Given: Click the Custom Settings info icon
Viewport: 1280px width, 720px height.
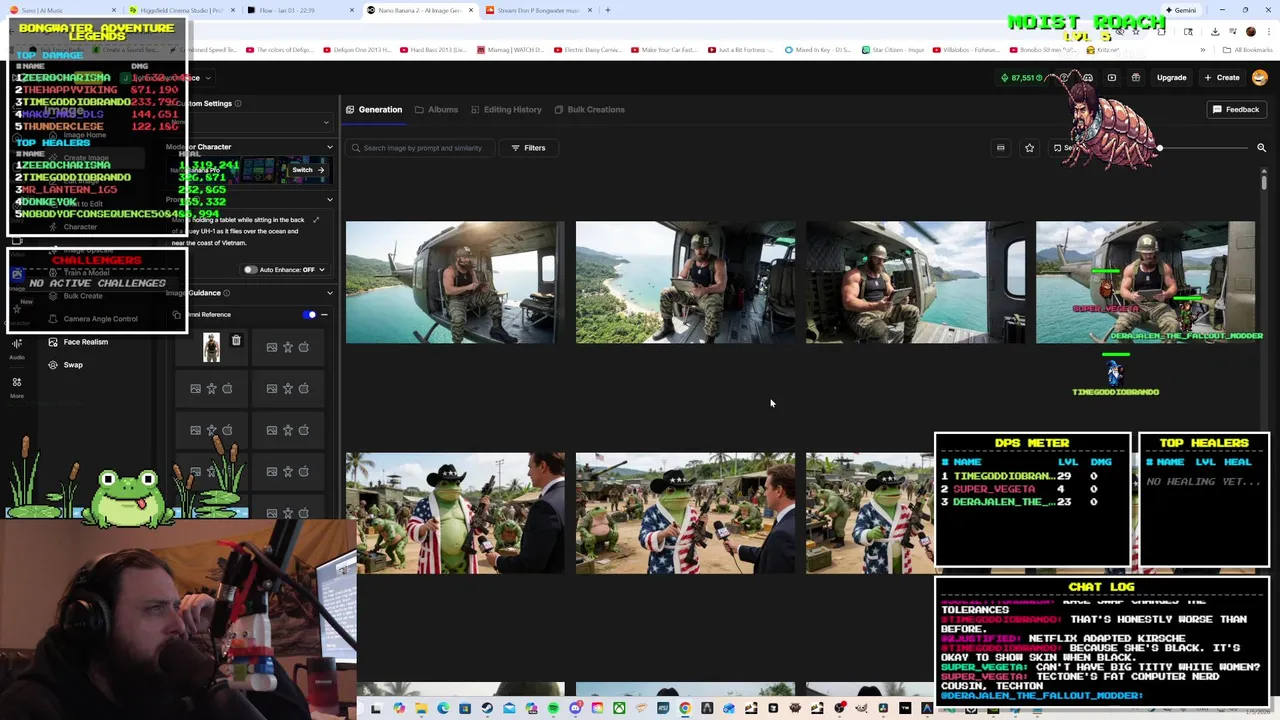Looking at the screenshot, I should pyautogui.click(x=237, y=103).
